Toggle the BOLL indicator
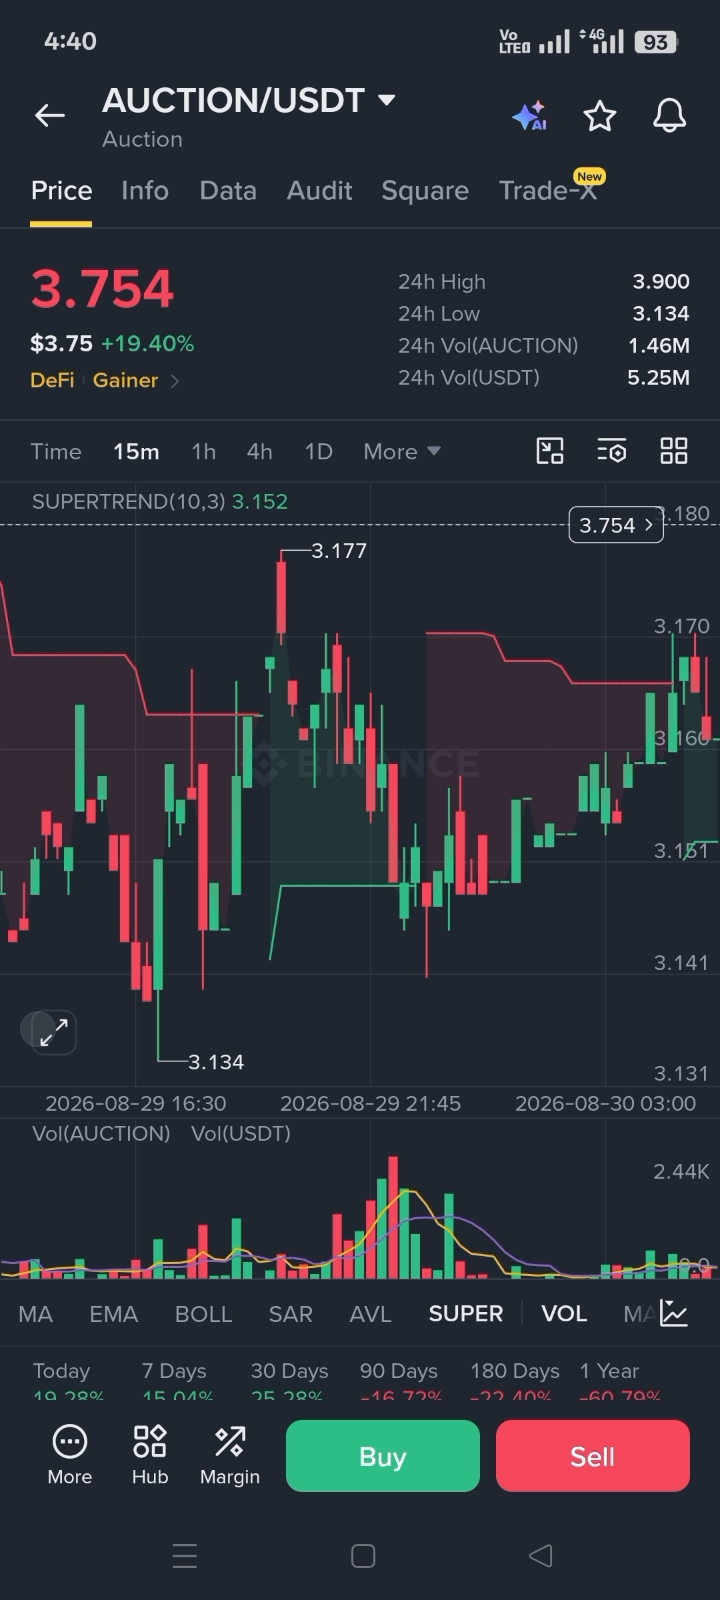The image size is (720, 1600). [x=204, y=1313]
